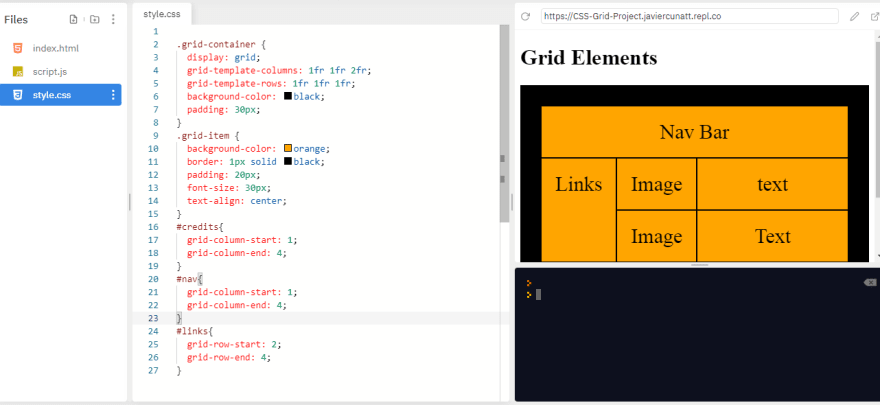Open preview in new tab icon
880x405 pixels.
click(x=874, y=16)
